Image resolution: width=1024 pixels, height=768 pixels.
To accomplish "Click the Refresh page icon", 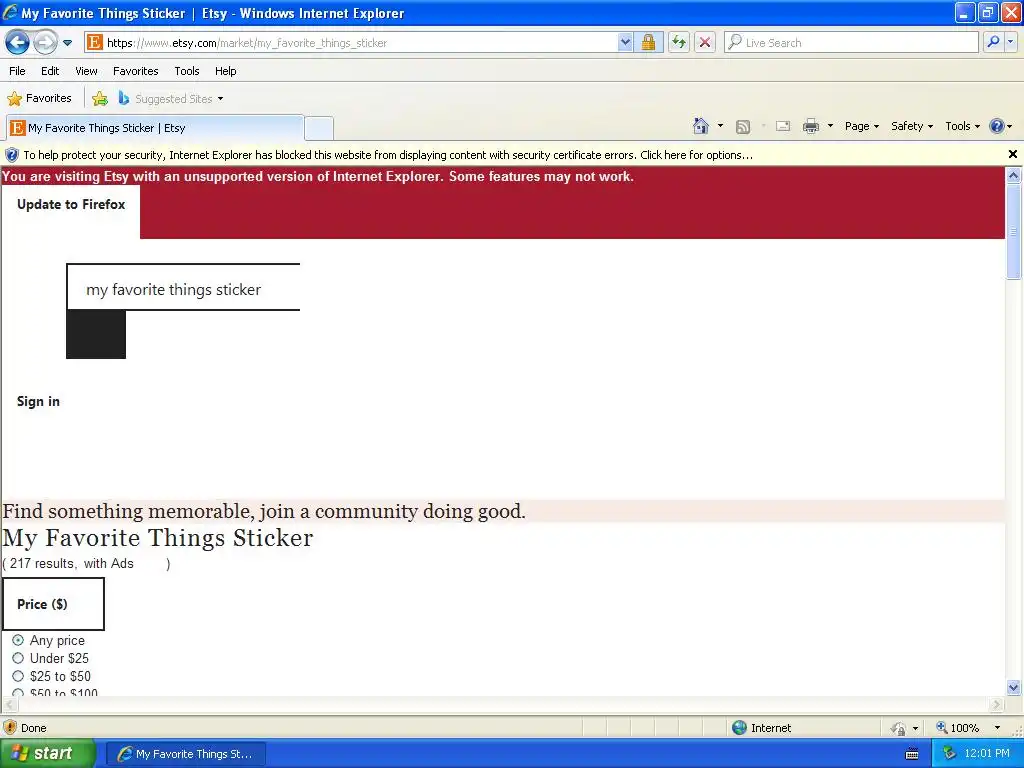I will coord(679,42).
